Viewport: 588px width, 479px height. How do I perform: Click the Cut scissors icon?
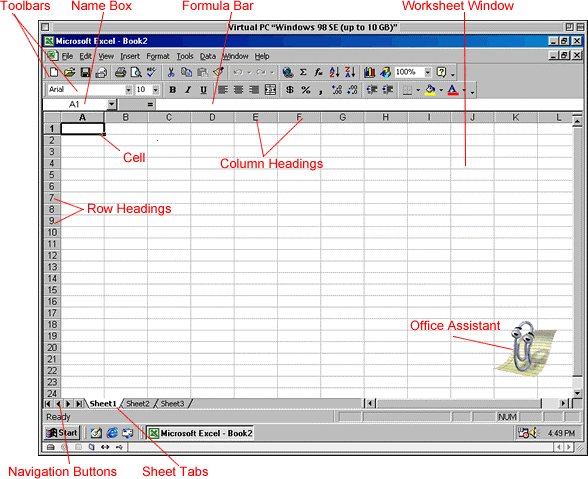click(171, 72)
